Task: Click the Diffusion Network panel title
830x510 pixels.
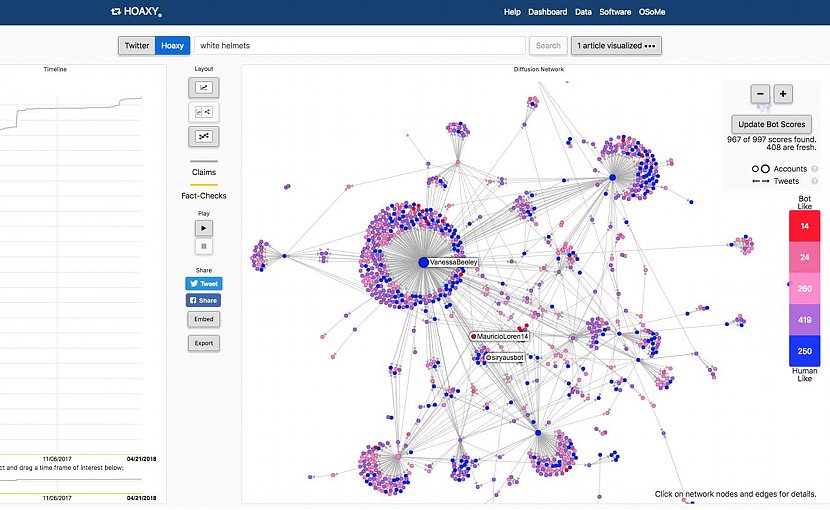Action: (538, 69)
